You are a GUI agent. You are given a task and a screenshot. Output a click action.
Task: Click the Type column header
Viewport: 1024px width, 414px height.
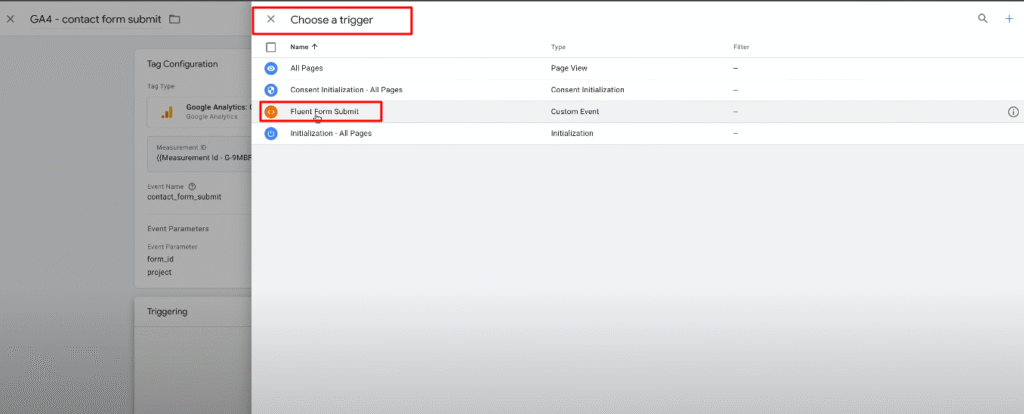point(559,47)
